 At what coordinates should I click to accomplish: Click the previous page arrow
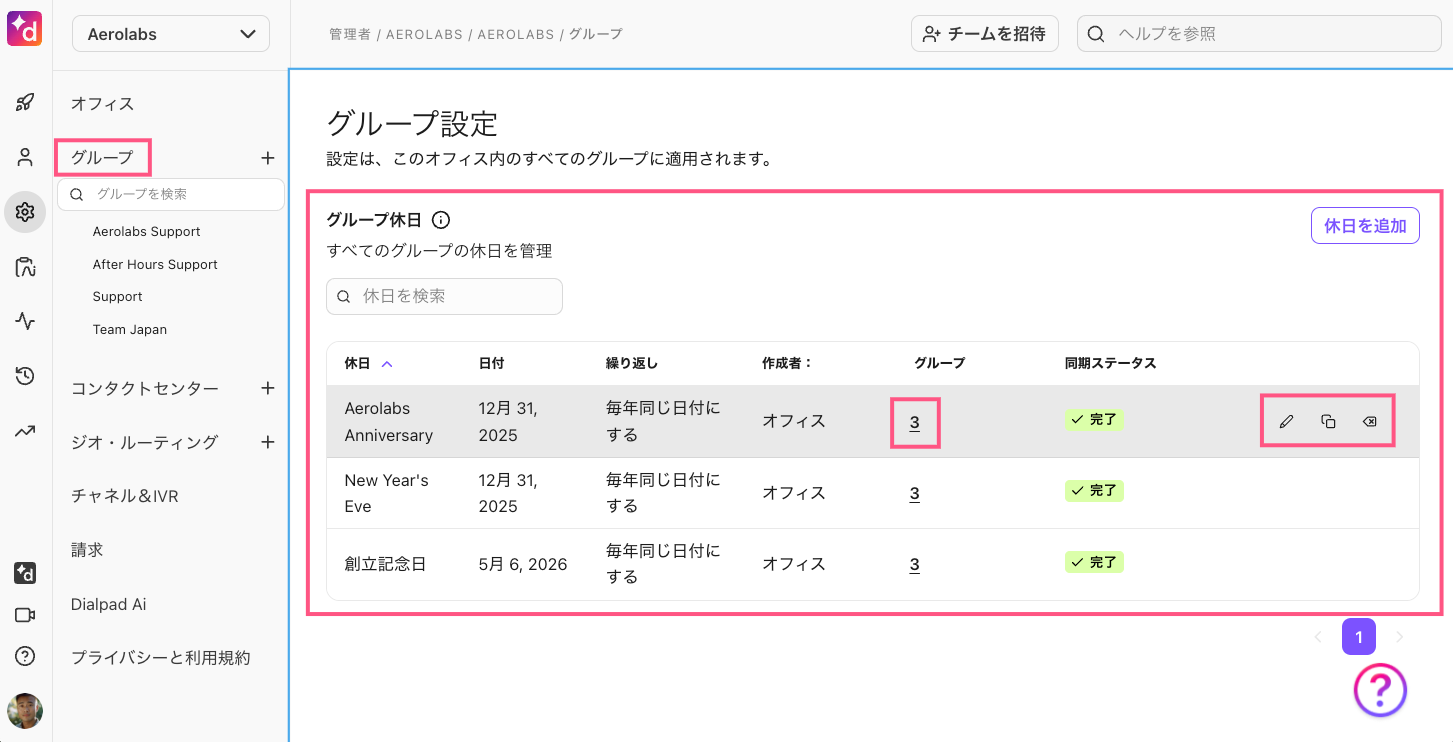pyautogui.click(x=1318, y=637)
